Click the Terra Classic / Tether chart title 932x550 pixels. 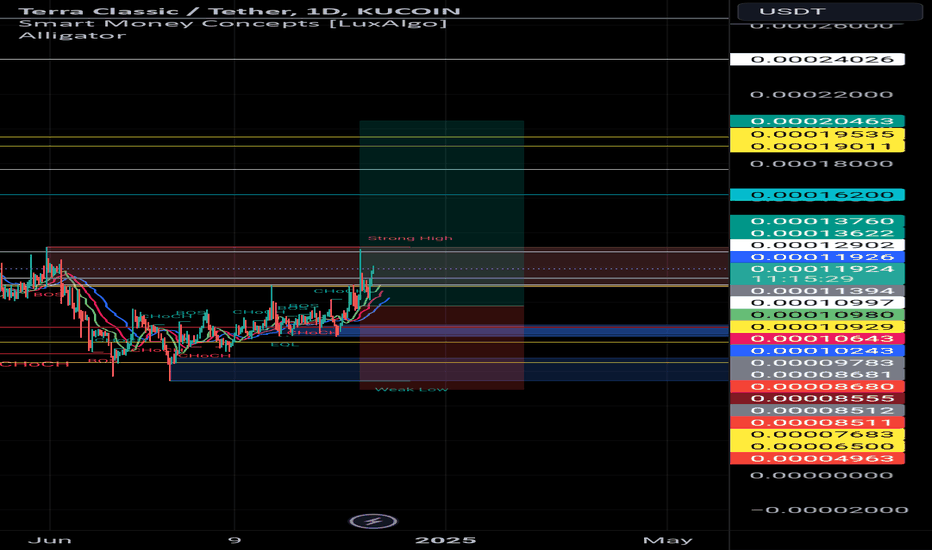240,11
